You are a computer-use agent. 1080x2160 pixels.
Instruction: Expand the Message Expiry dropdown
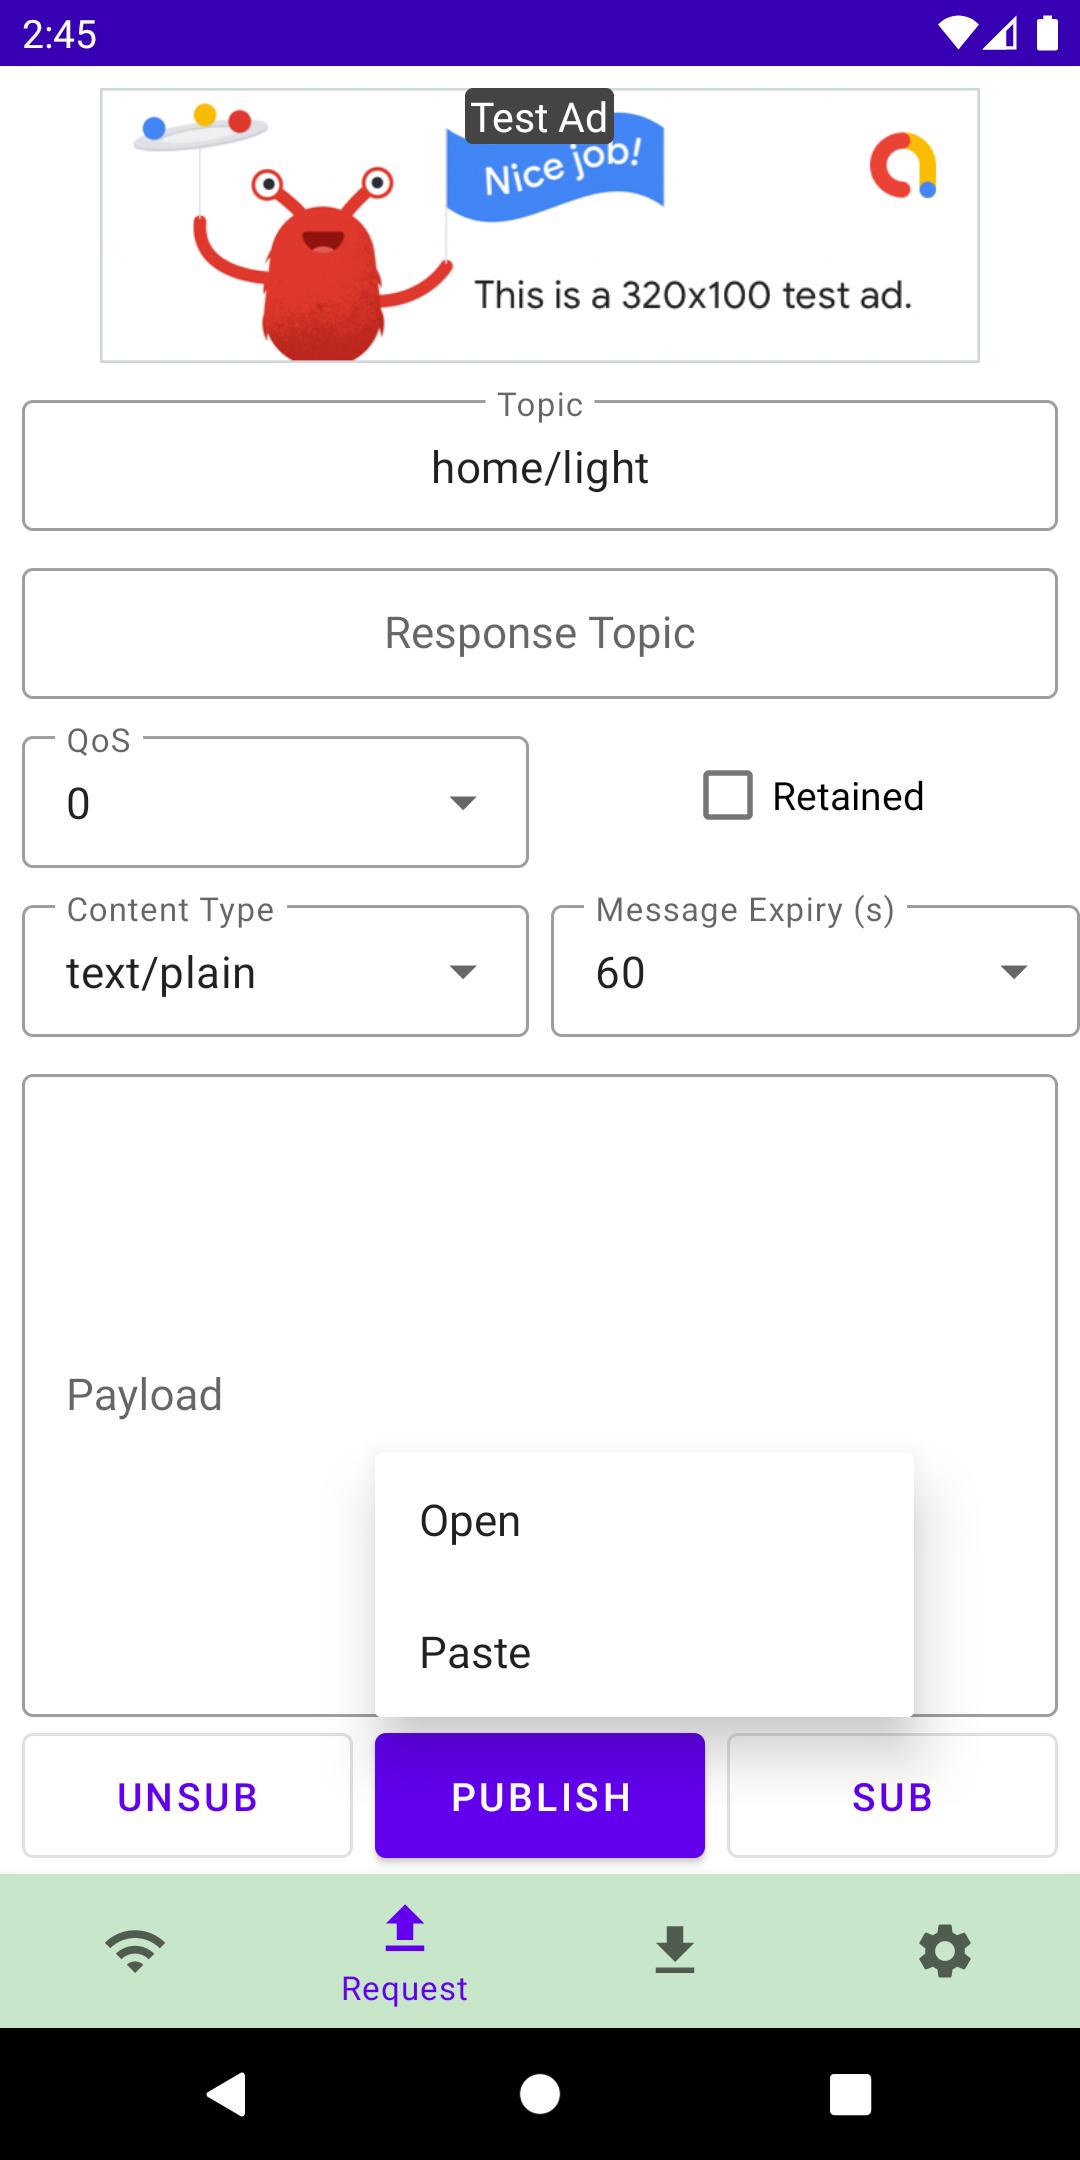815,971
